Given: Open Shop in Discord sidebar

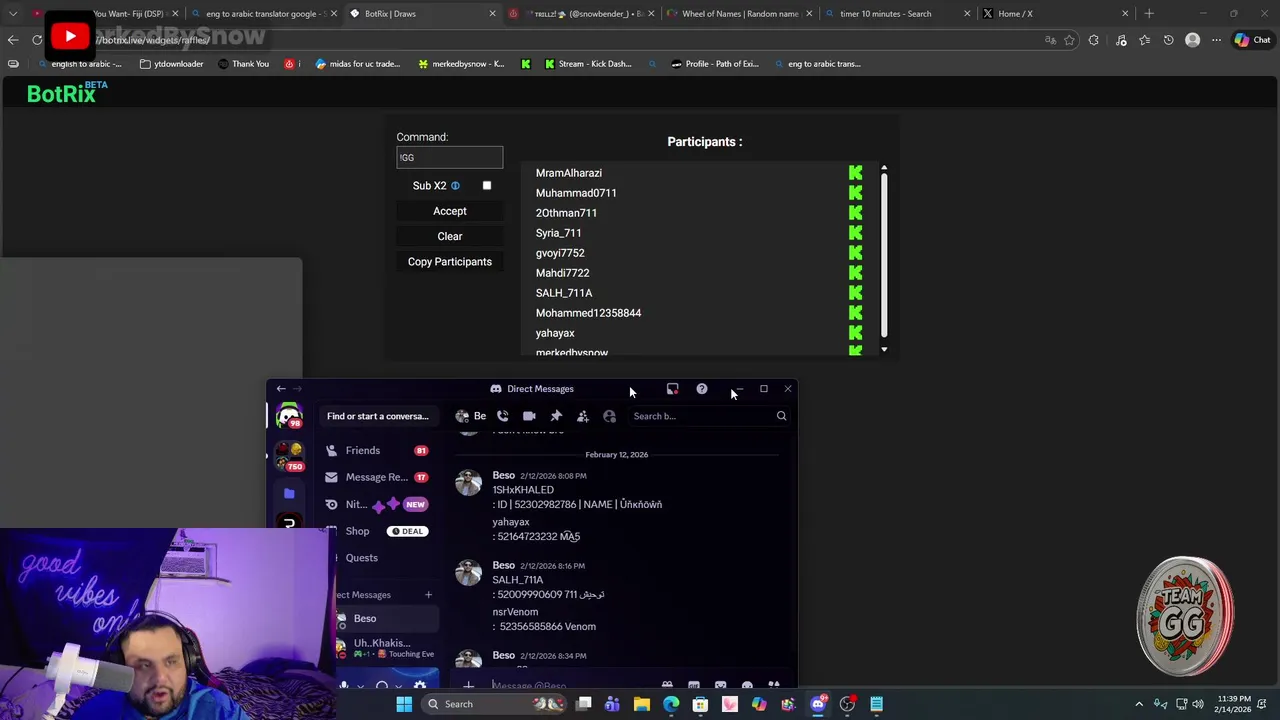Looking at the screenshot, I should (x=376, y=531).
